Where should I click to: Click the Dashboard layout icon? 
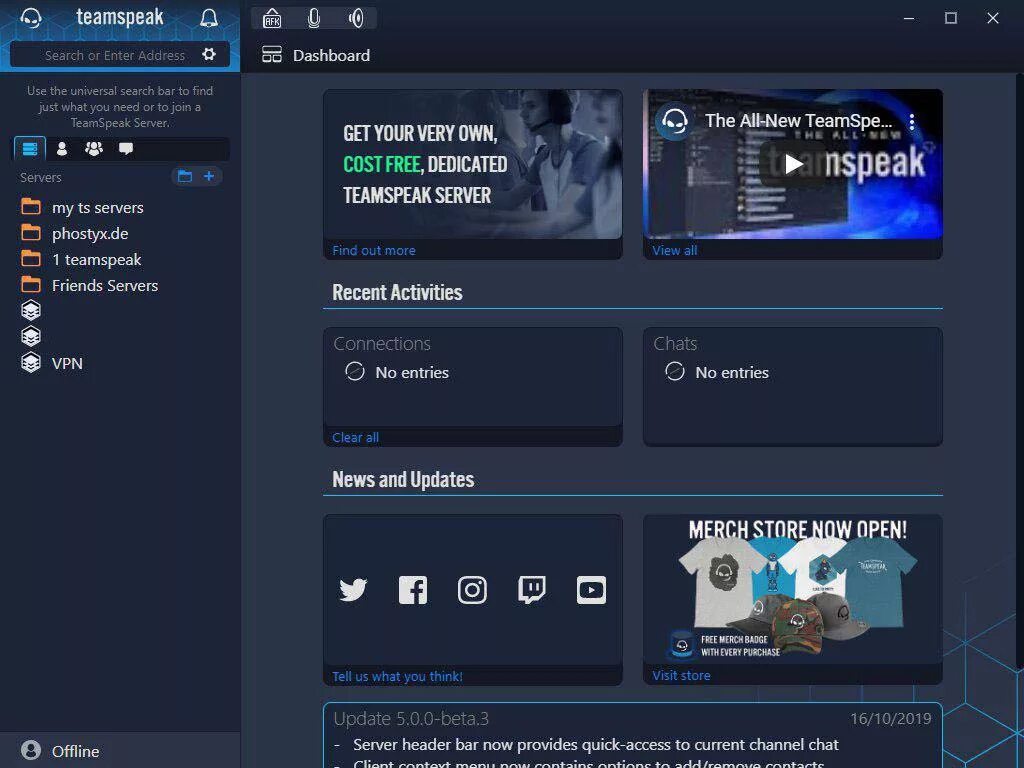coord(272,54)
